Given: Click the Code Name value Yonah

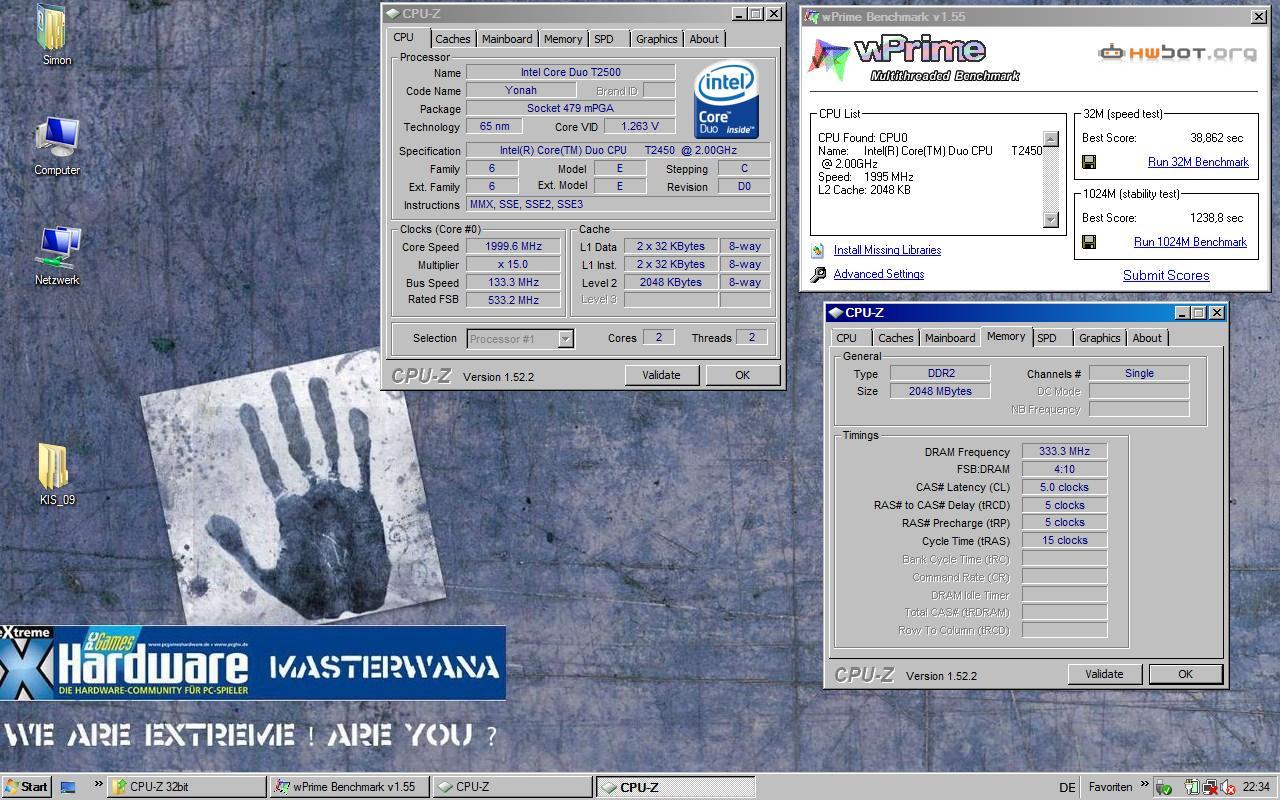Looking at the screenshot, I should click(x=520, y=91).
